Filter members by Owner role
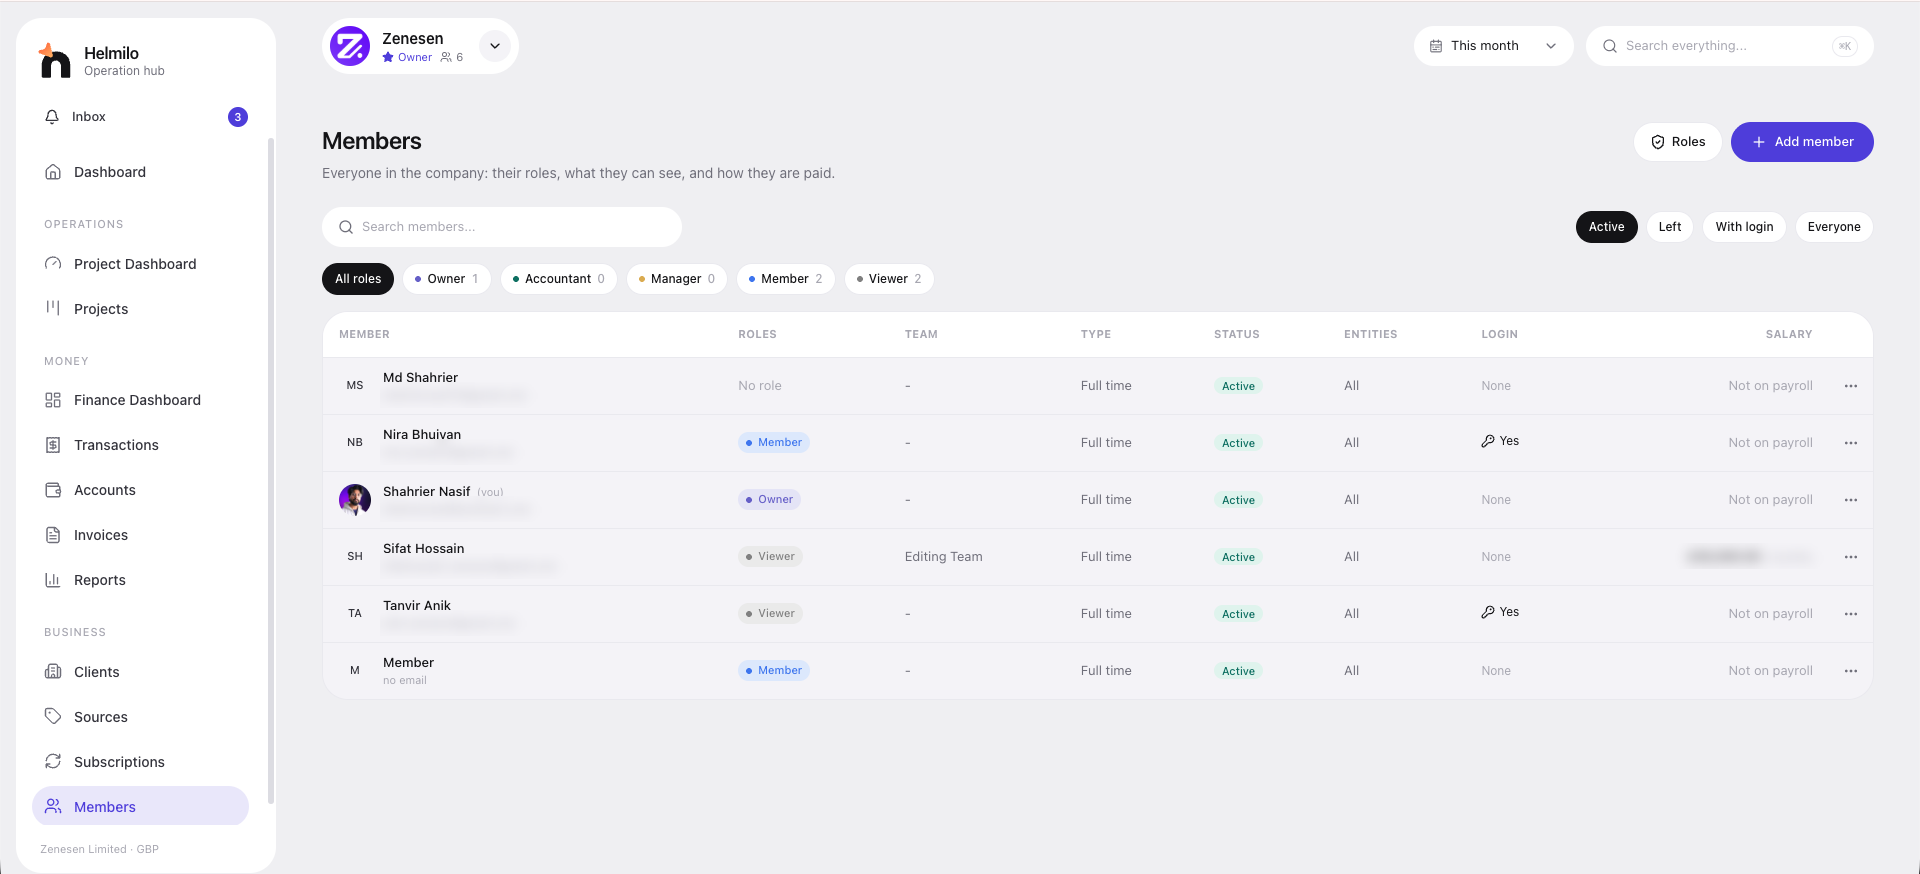The height and width of the screenshot is (874, 1920). pyautogui.click(x=446, y=279)
